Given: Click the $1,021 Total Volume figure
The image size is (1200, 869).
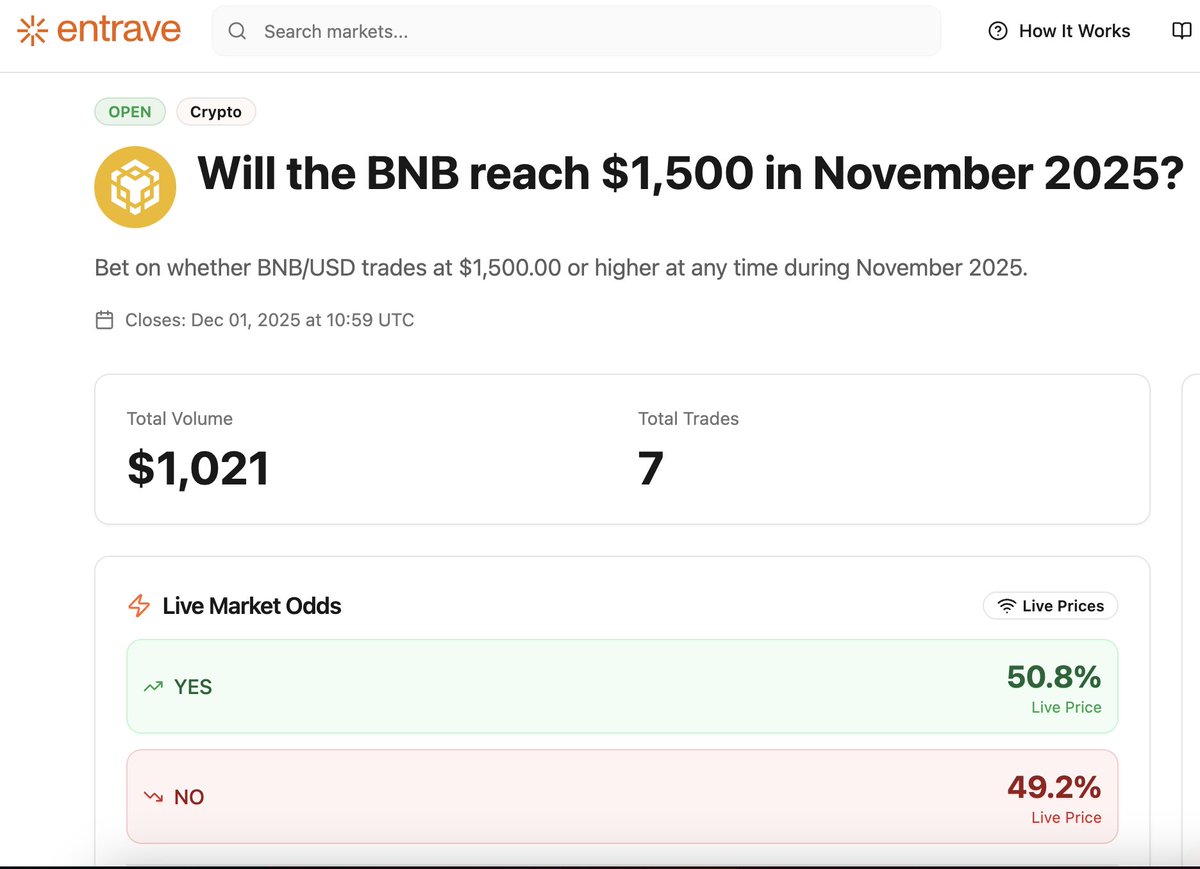Looking at the screenshot, I should tap(198, 468).
